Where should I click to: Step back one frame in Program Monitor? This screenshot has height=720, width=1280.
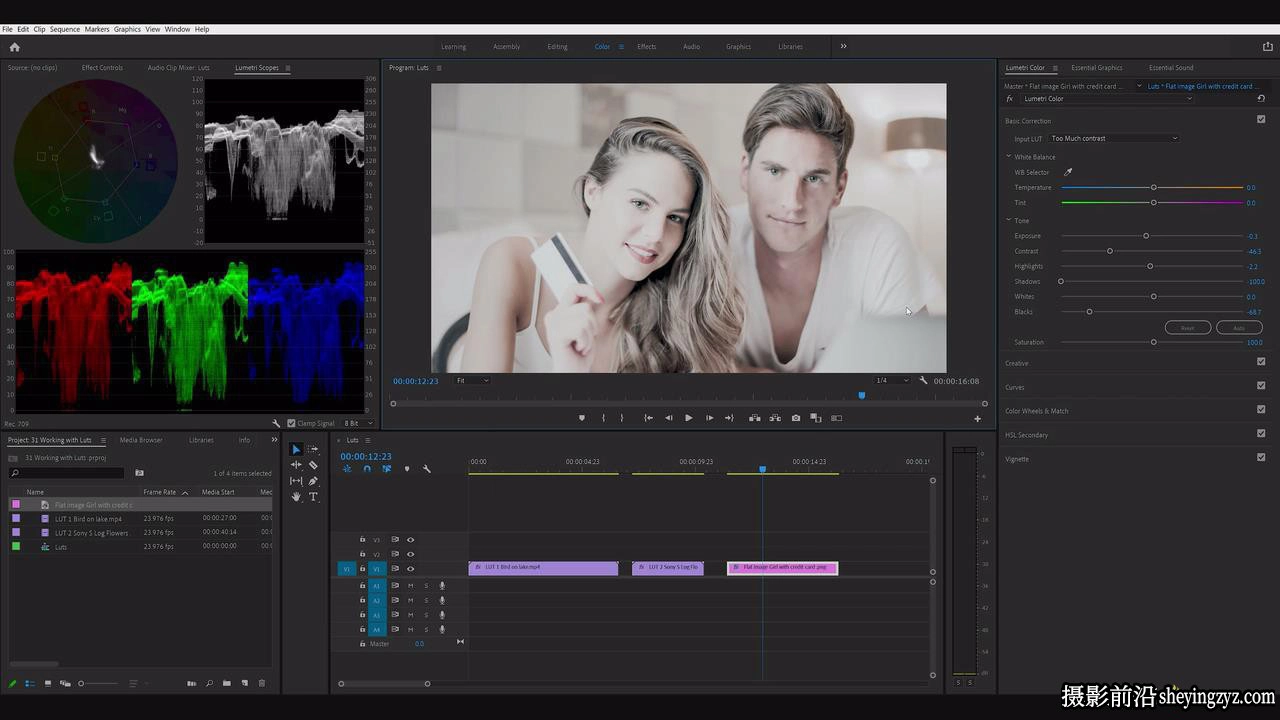[668, 418]
